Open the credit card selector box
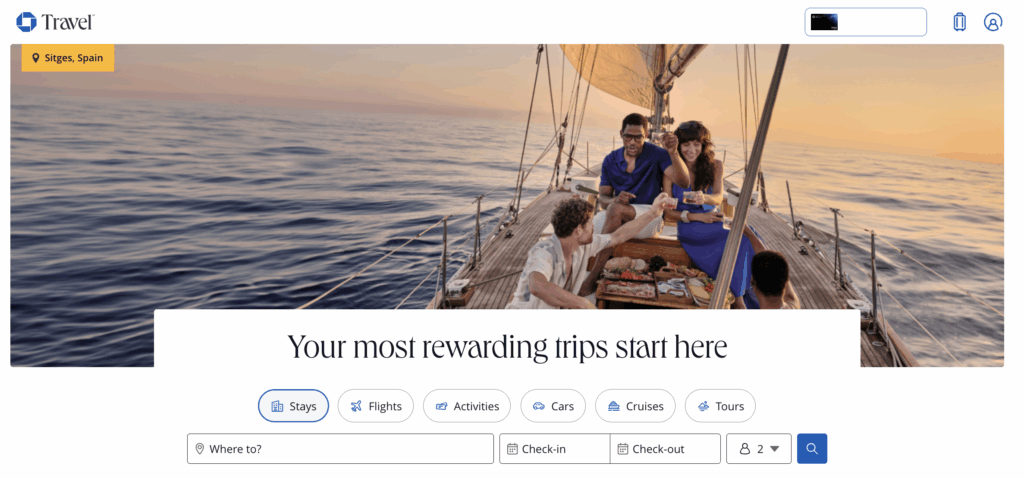This screenshot has height=478, width=1024. 865,22
